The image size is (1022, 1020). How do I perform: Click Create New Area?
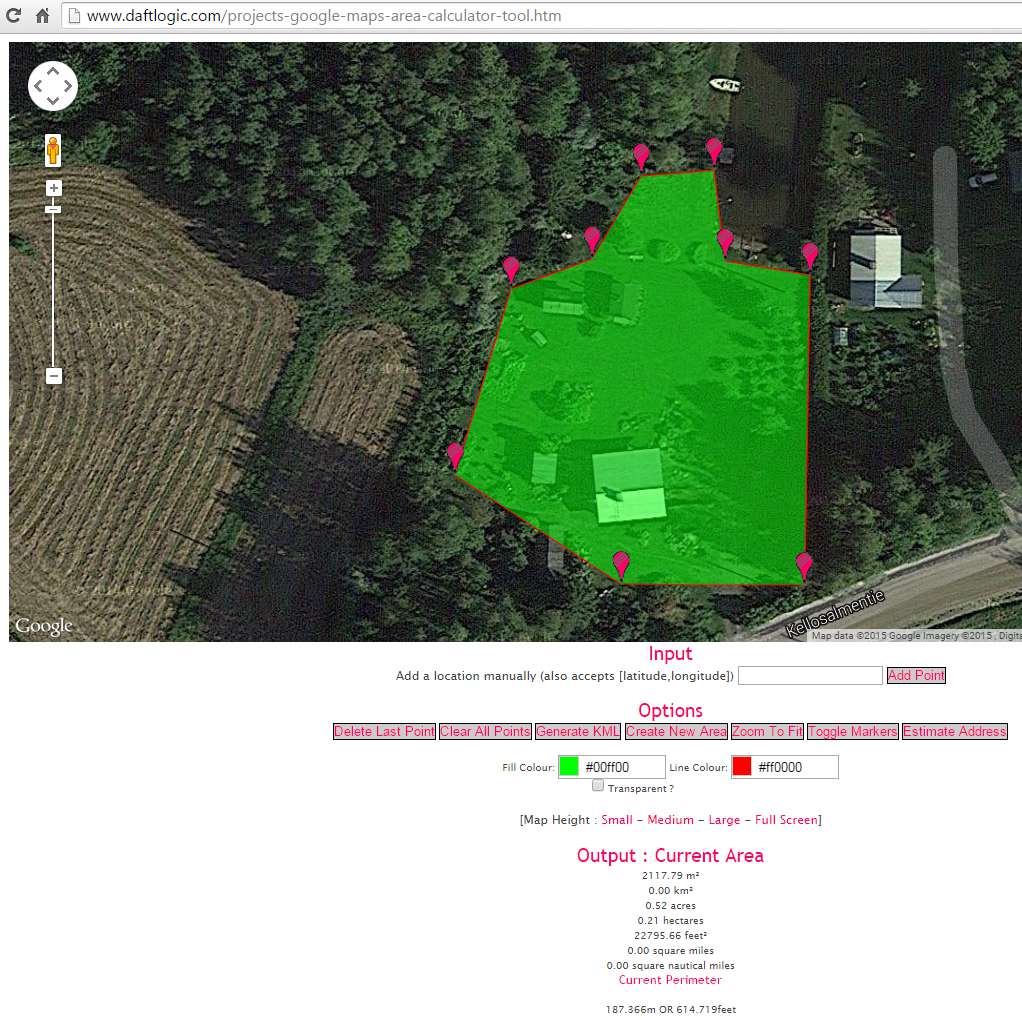click(x=676, y=731)
